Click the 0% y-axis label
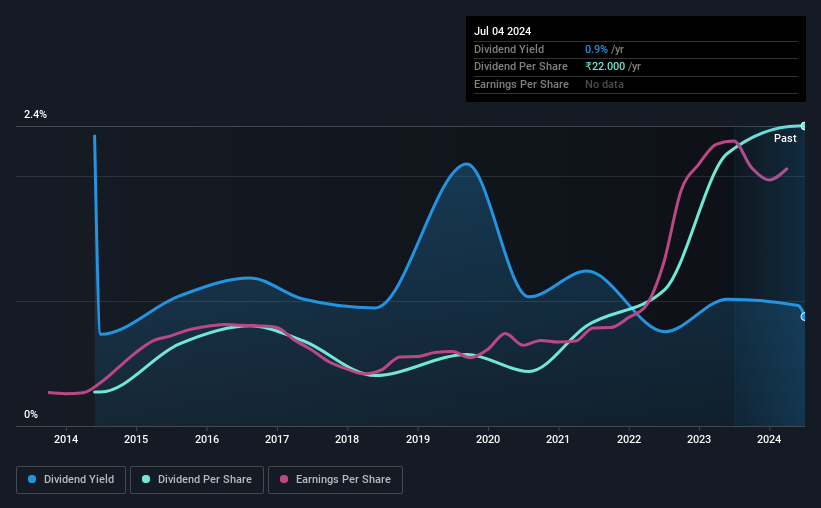The image size is (821, 508). [x=31, y=414]
